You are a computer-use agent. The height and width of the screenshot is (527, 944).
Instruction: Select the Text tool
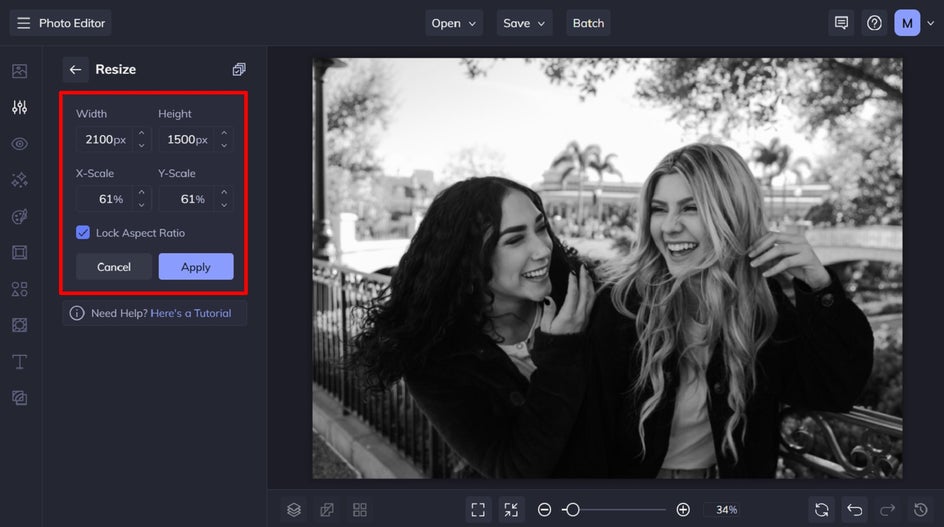tap(19, 361)
